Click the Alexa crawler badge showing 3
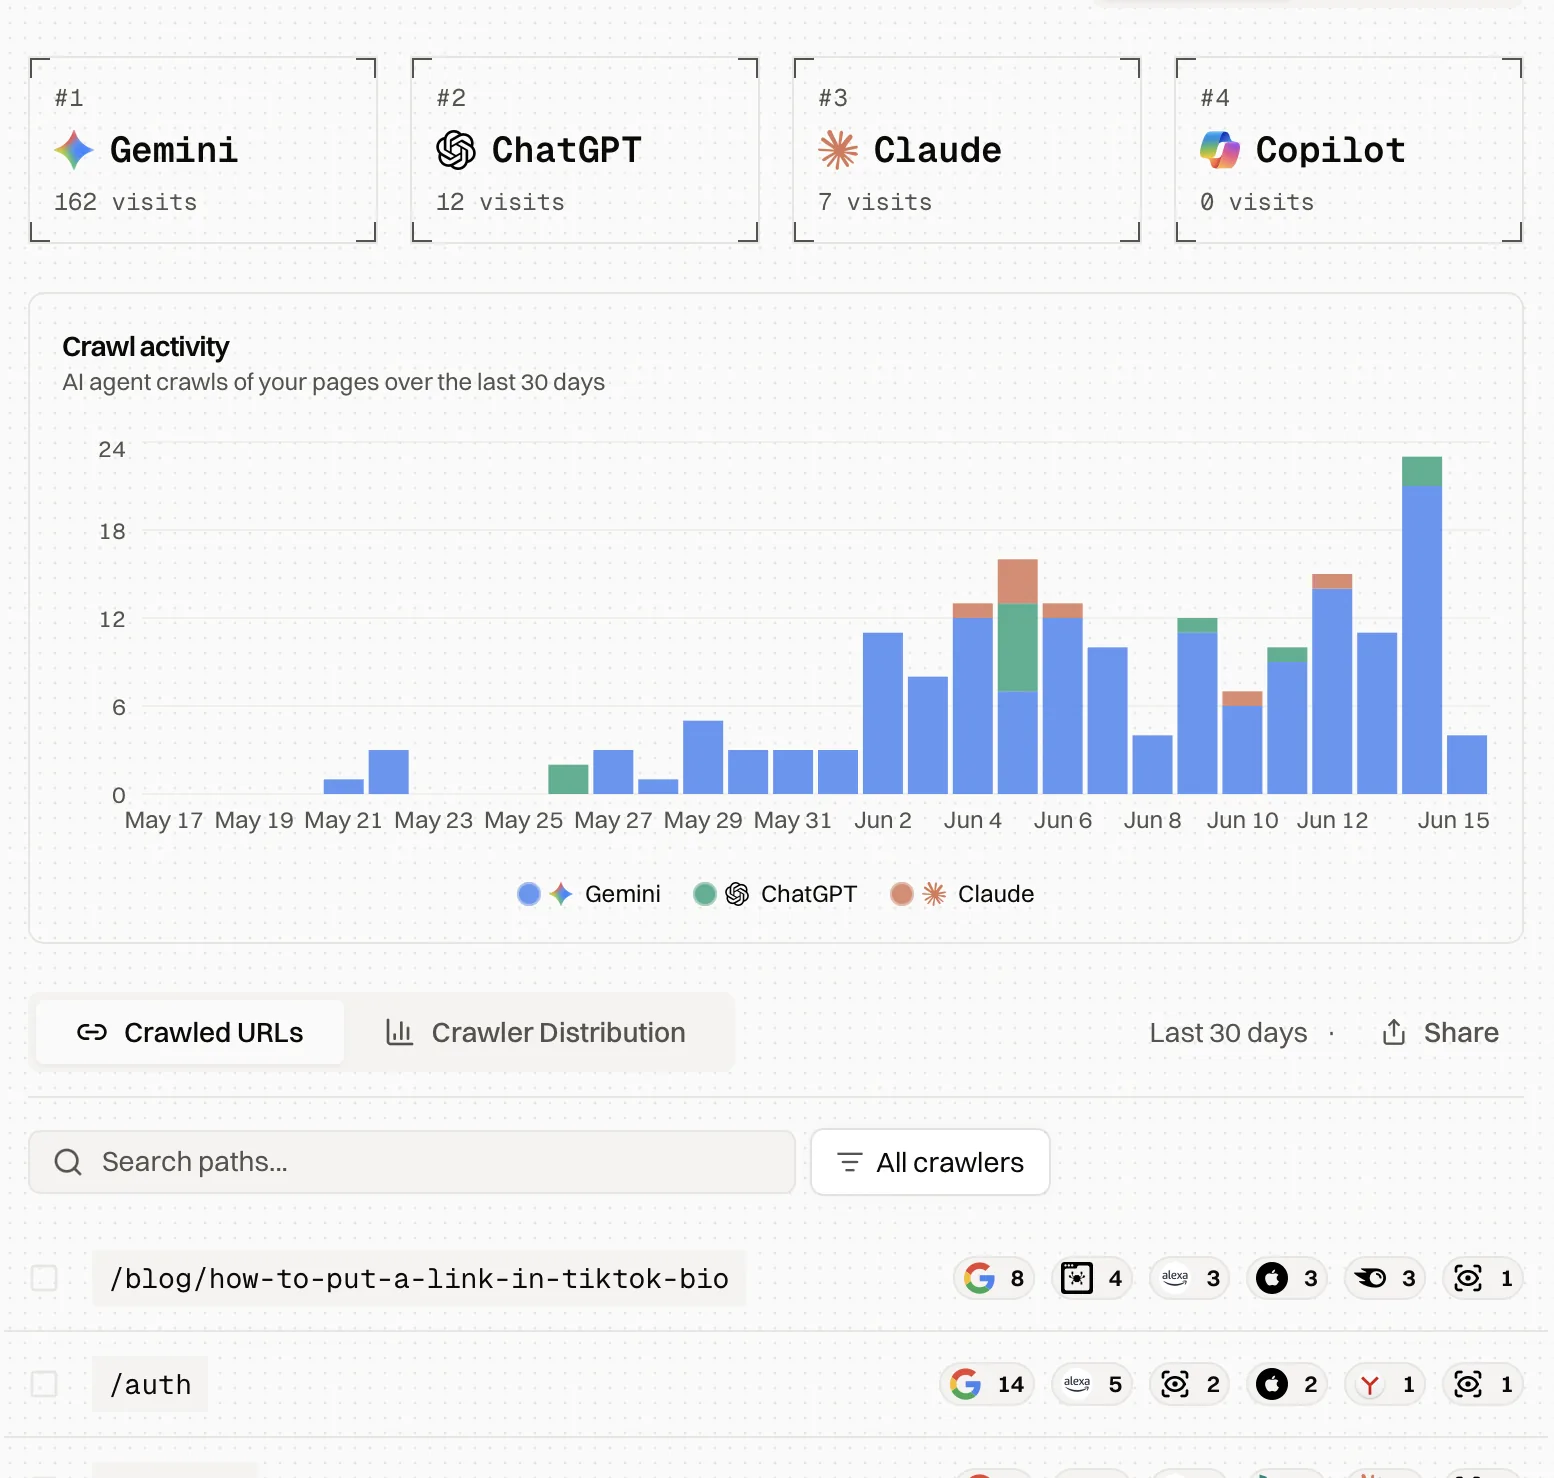The width and height of the screenshot is (1554, 1478). 1190,1278
